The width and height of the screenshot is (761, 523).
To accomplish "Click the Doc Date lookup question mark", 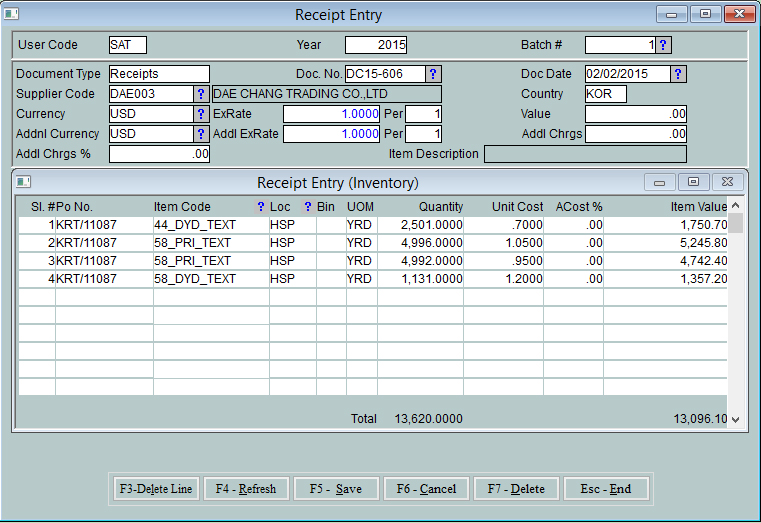I will point(678,74).
